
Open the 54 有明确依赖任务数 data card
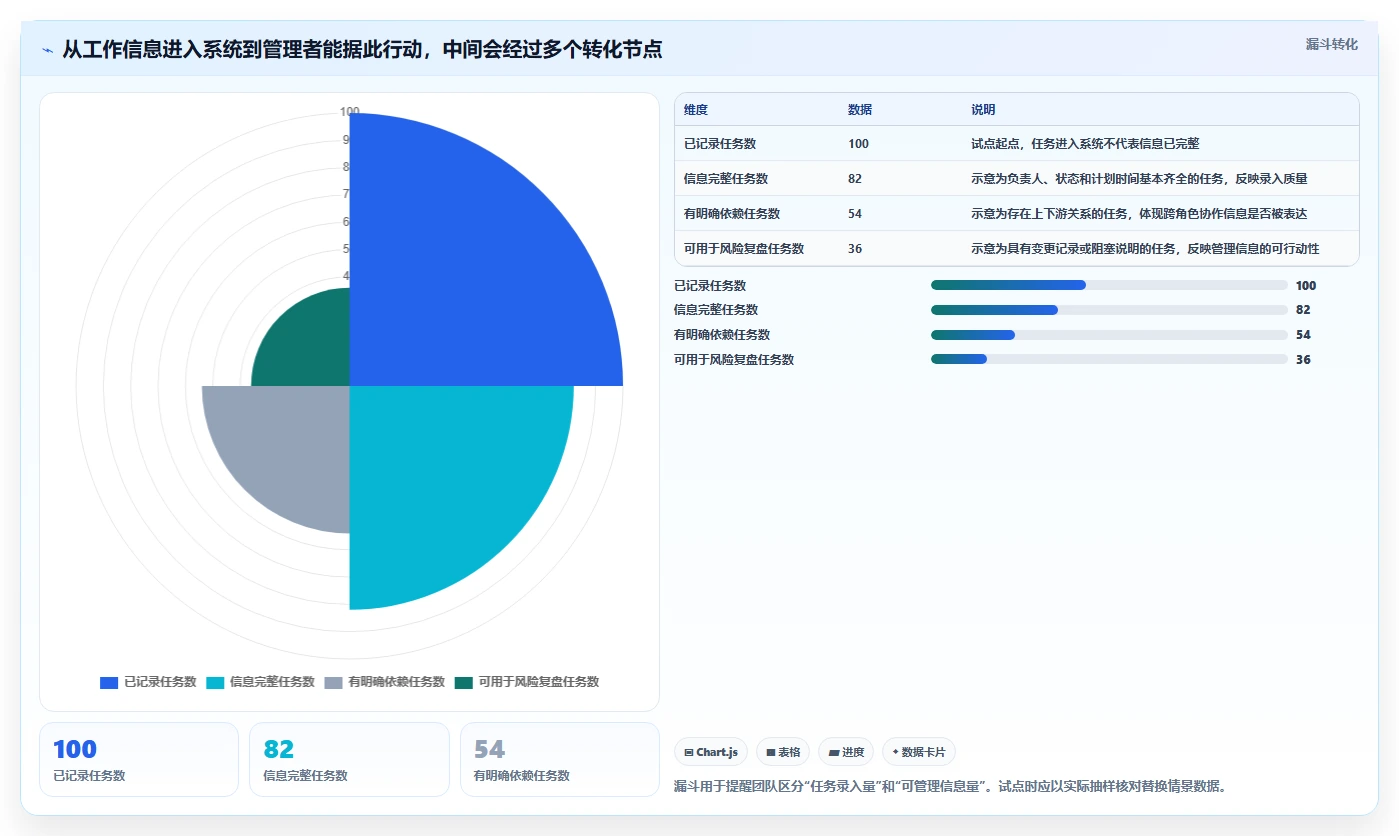click(x=560, y=760)
